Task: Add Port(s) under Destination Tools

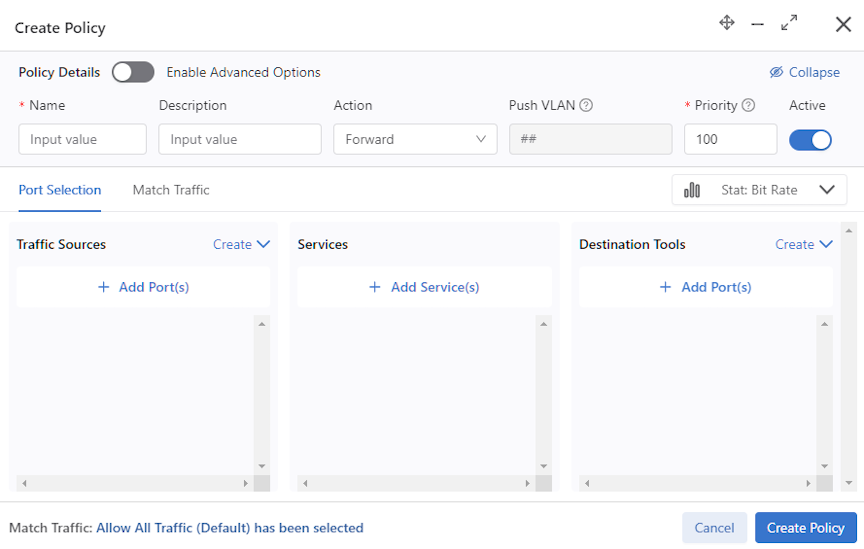Action: click(x=706, y=287)
